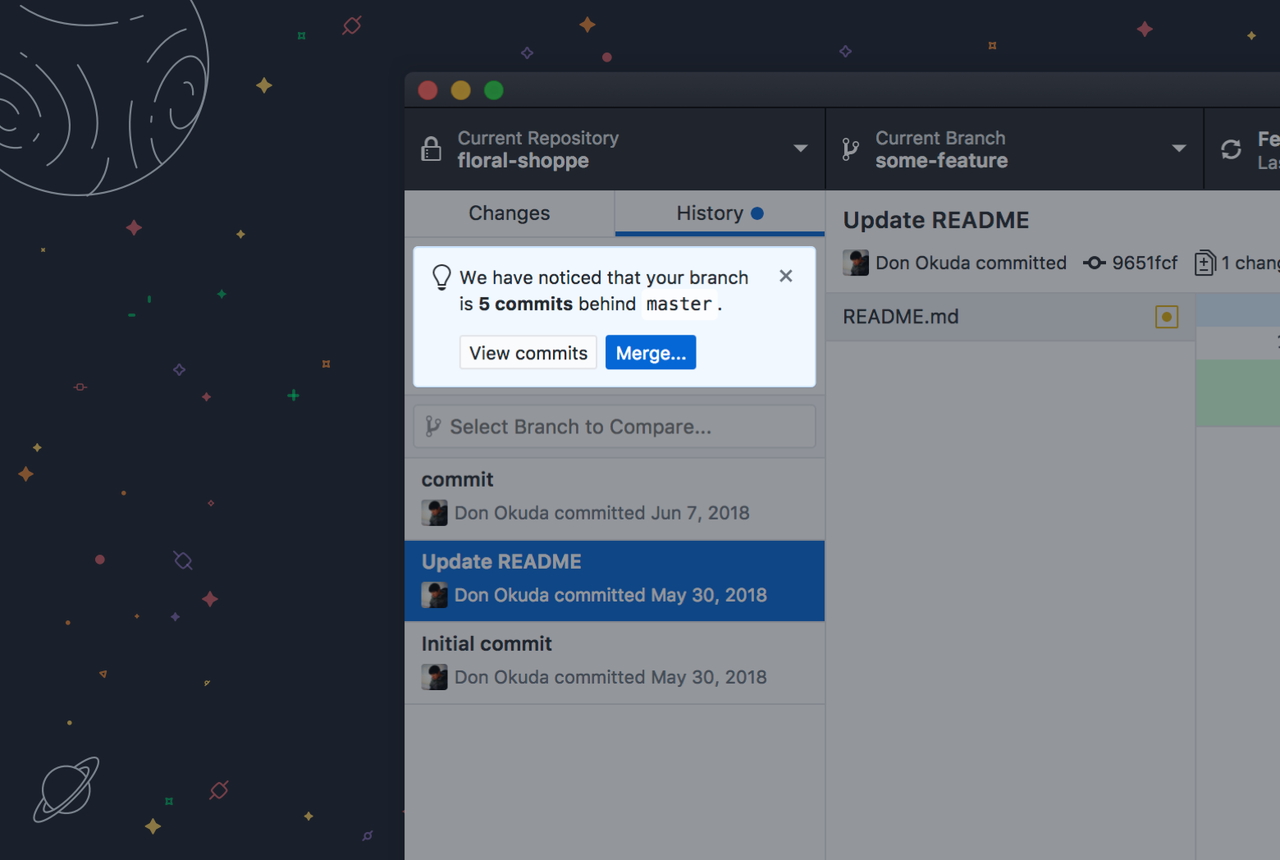Click the 'Update README' commit title heading

click(x=936, y=220)
